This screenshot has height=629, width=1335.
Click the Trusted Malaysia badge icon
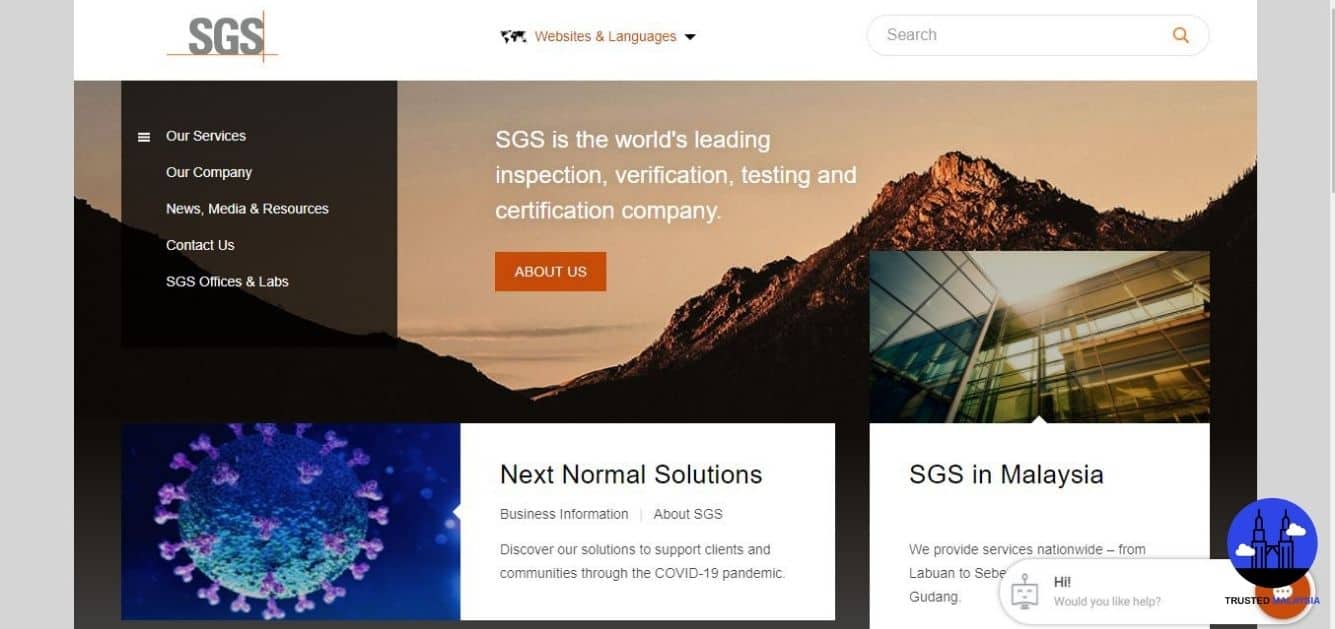click(x=1272, y=543)
